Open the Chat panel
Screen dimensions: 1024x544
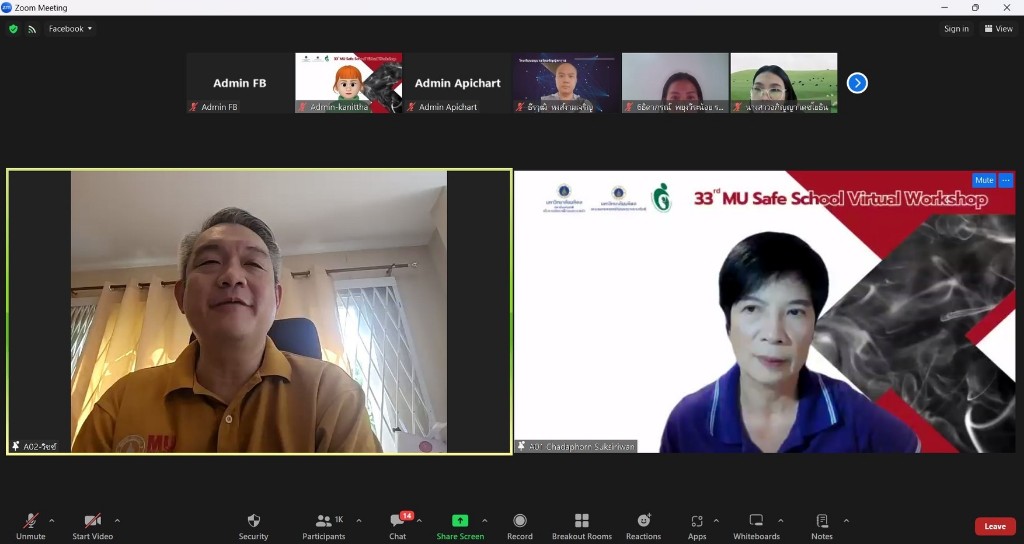(397, 526)
